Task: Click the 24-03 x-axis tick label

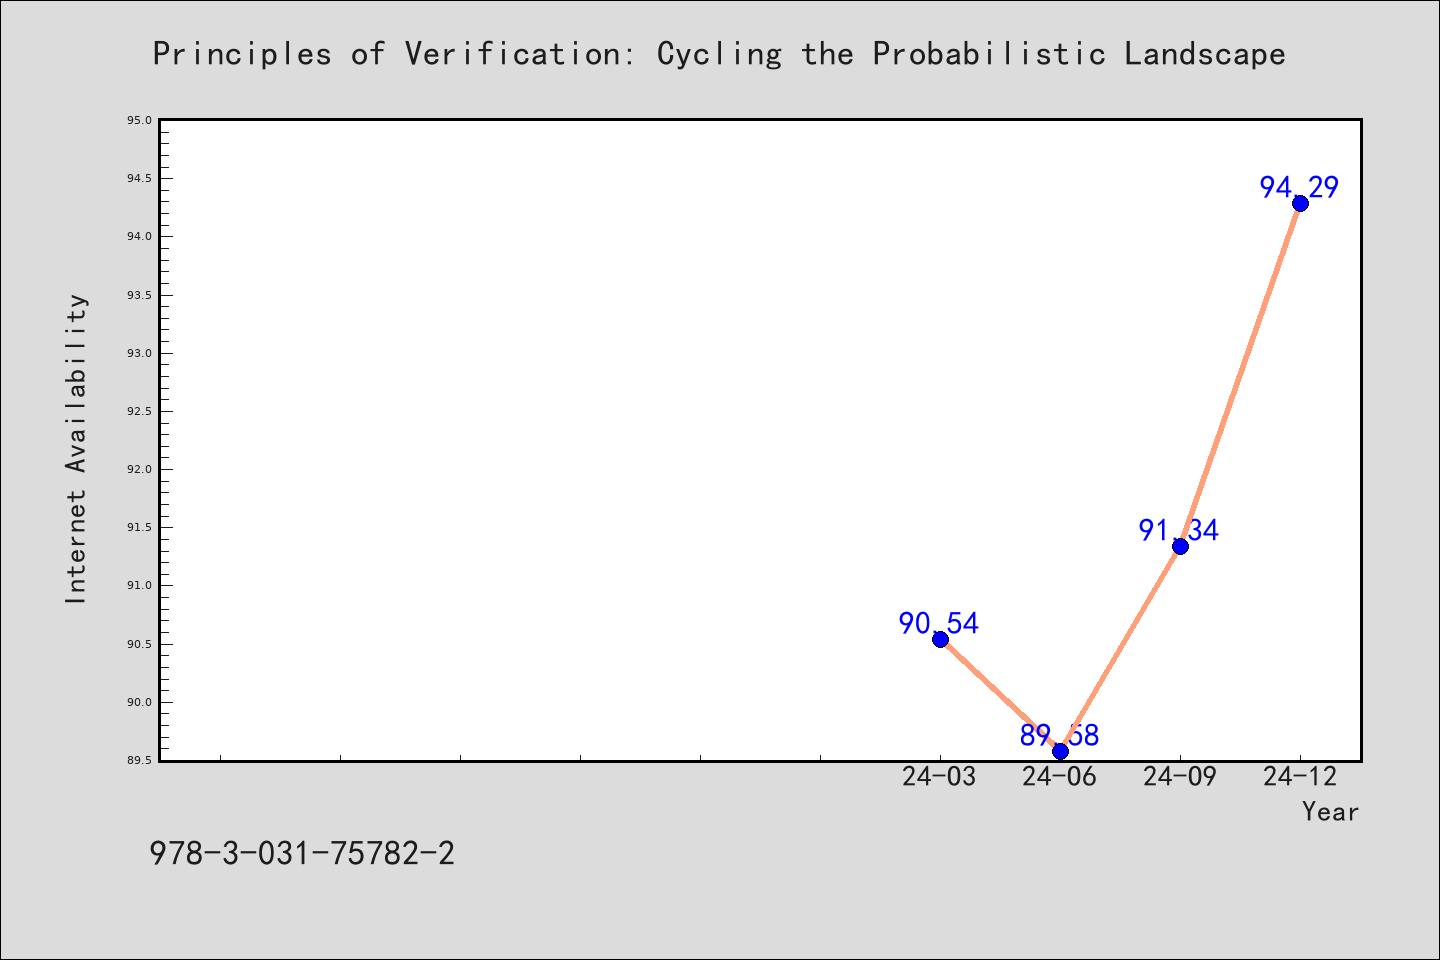Action: coord(939,776)
